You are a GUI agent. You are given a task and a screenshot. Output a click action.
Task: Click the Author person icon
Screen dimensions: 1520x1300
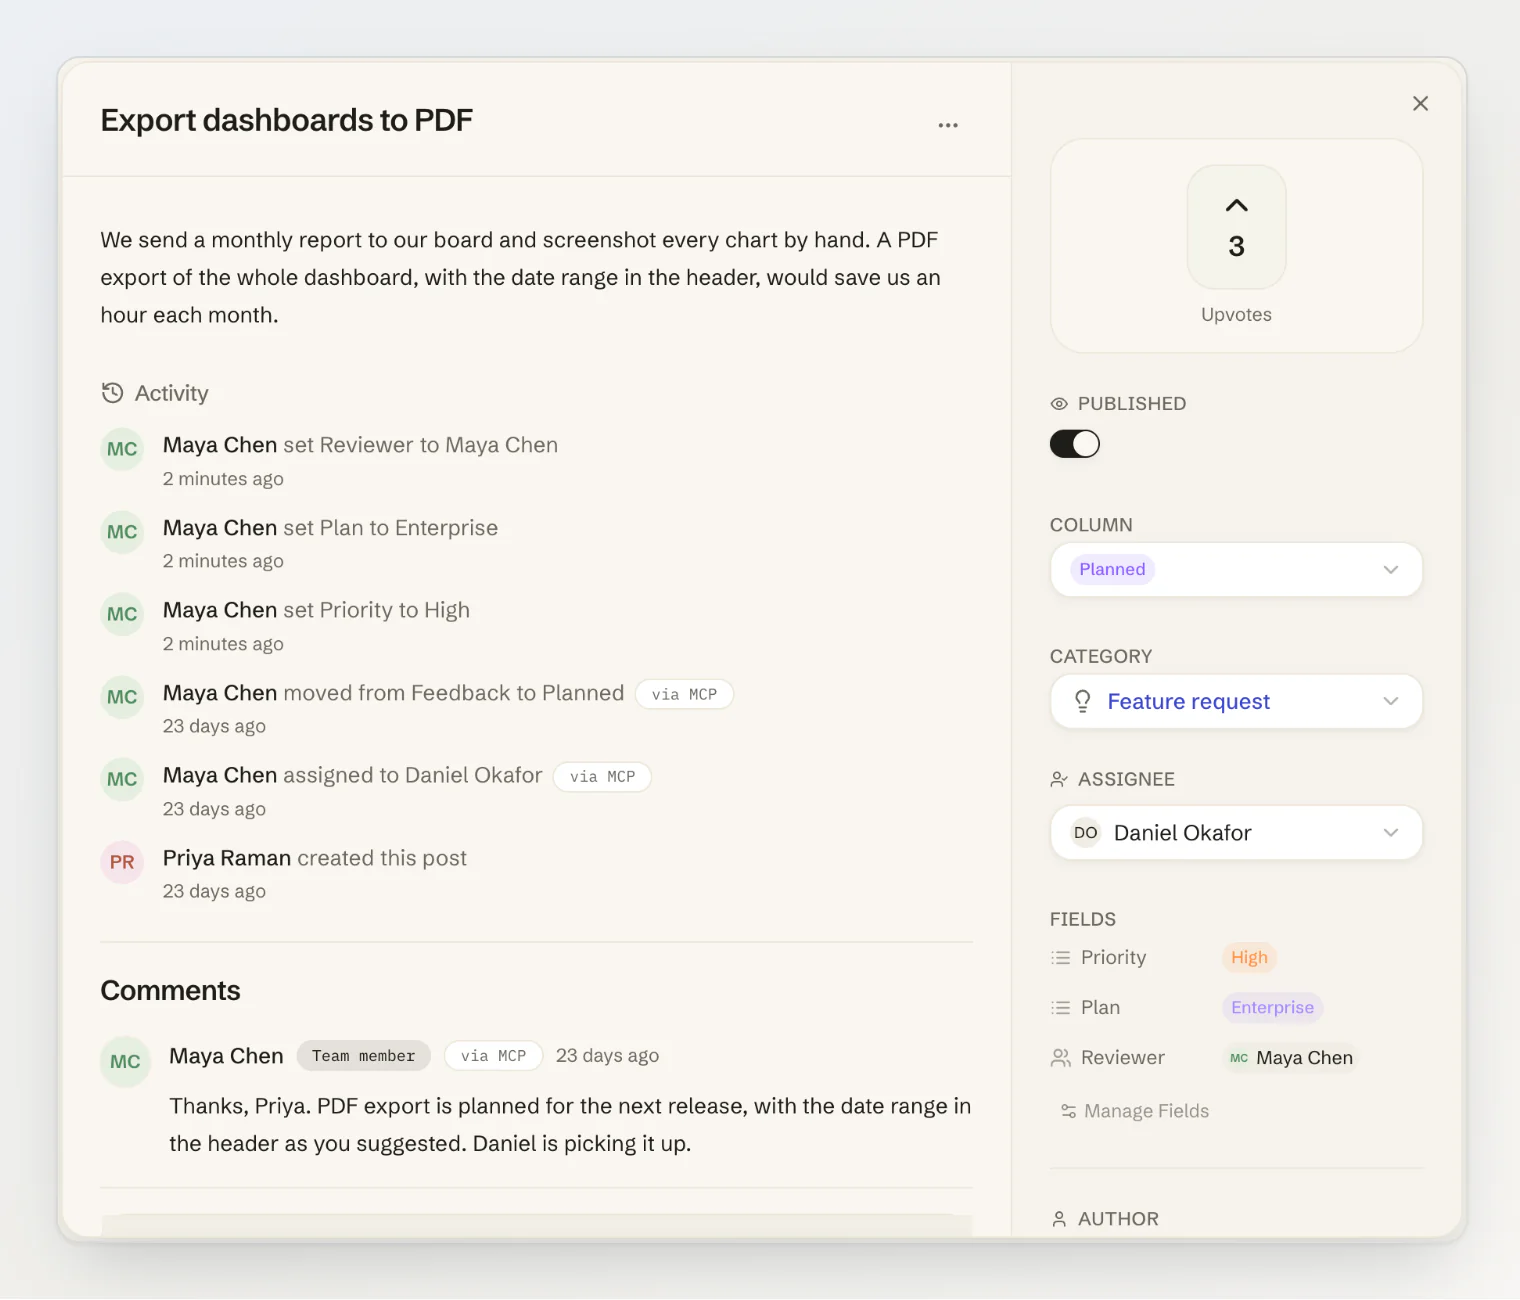point(1059,1219)
